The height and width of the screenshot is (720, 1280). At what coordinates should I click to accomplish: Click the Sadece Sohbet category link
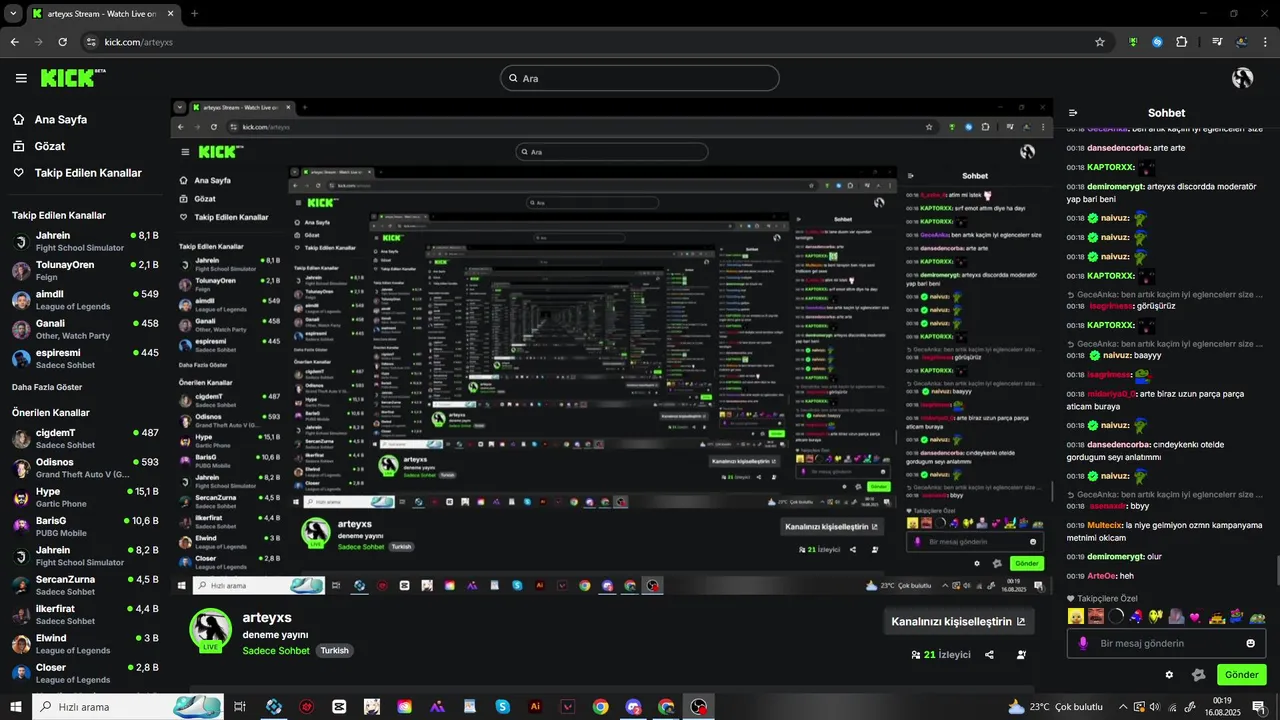pos(276,651)
